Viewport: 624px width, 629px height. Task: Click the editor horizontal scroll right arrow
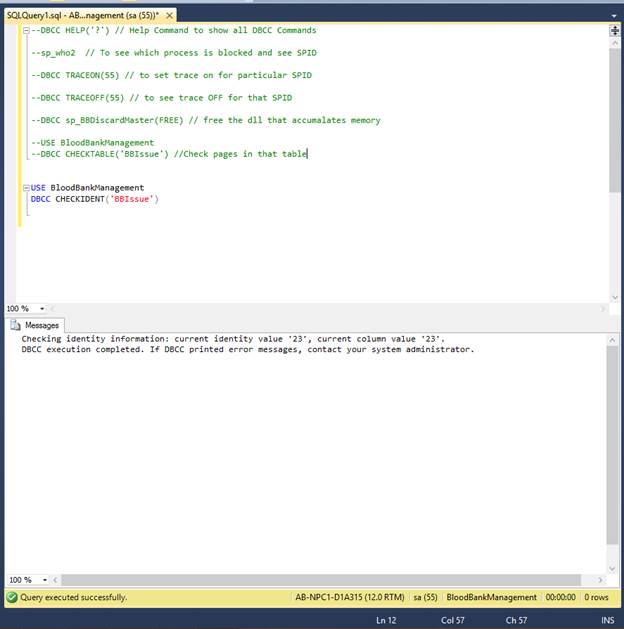pyautogui.click(x=602, y=308)
